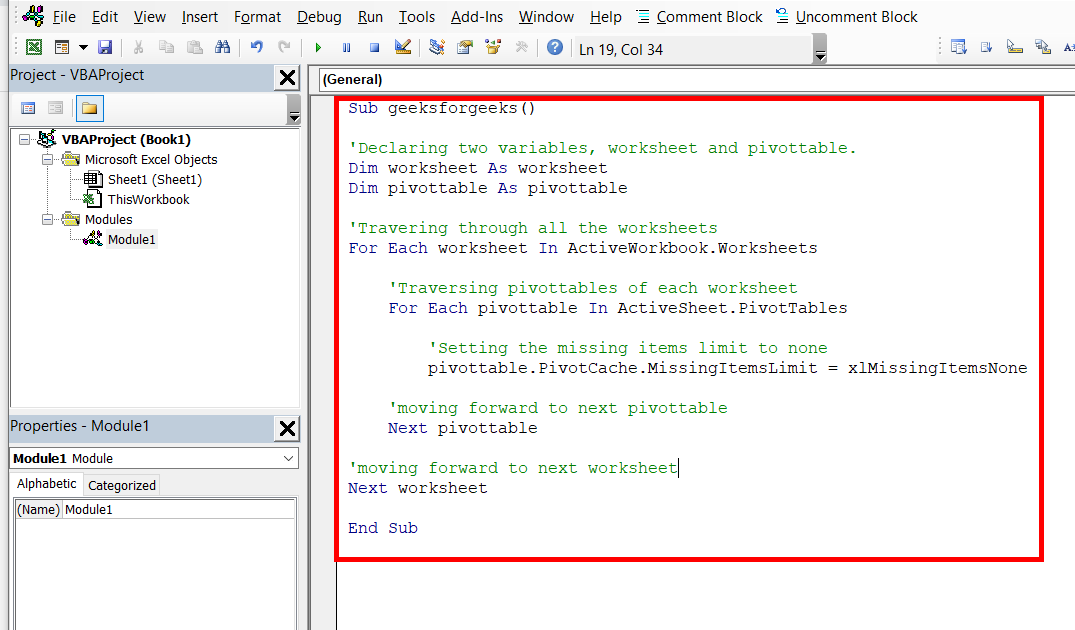Screen dimensions: 1075x630
Task: Toggle Design Mode icon
Action: (403, 47)
